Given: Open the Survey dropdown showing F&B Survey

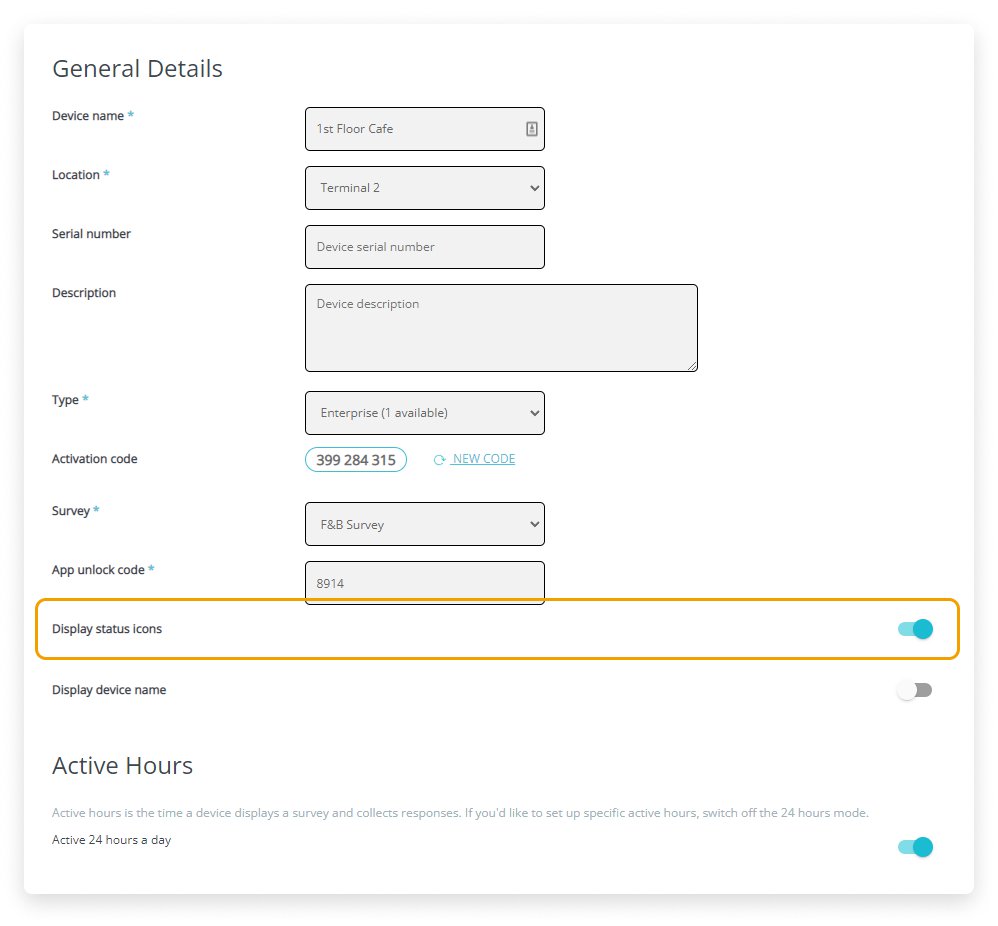Looking at the screenshot, I should point(424,524).
